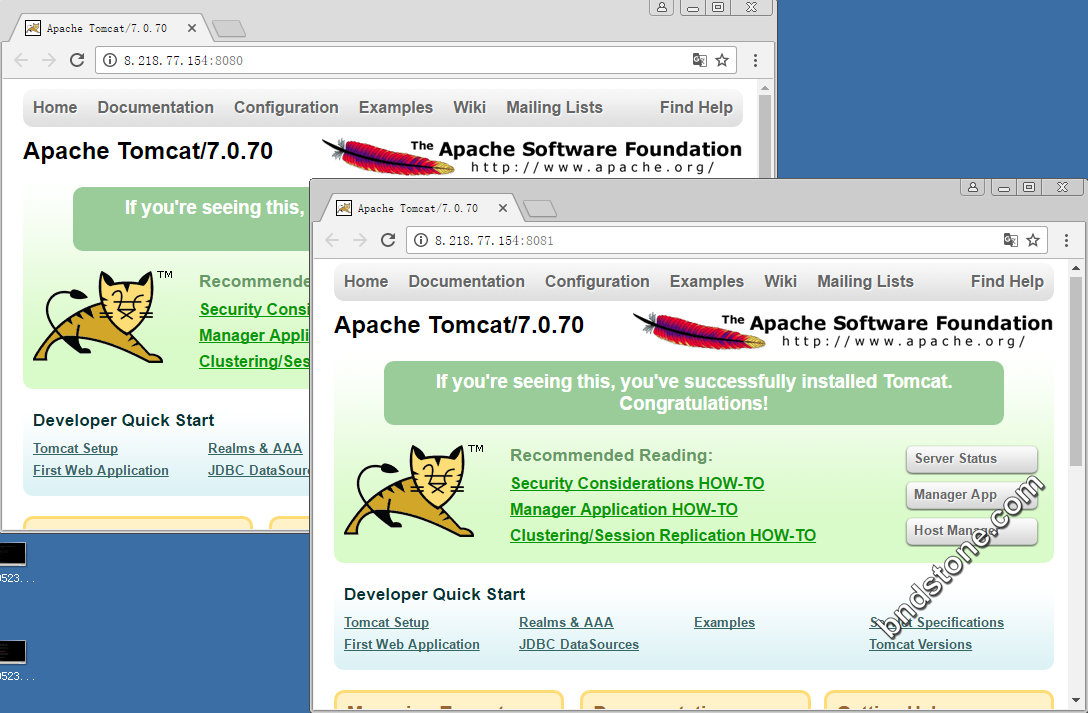1088x713 pixels.
Task: Open Clustering/Session Replication HOW-TO in 8081 window
Action: (x=663, y=535)
